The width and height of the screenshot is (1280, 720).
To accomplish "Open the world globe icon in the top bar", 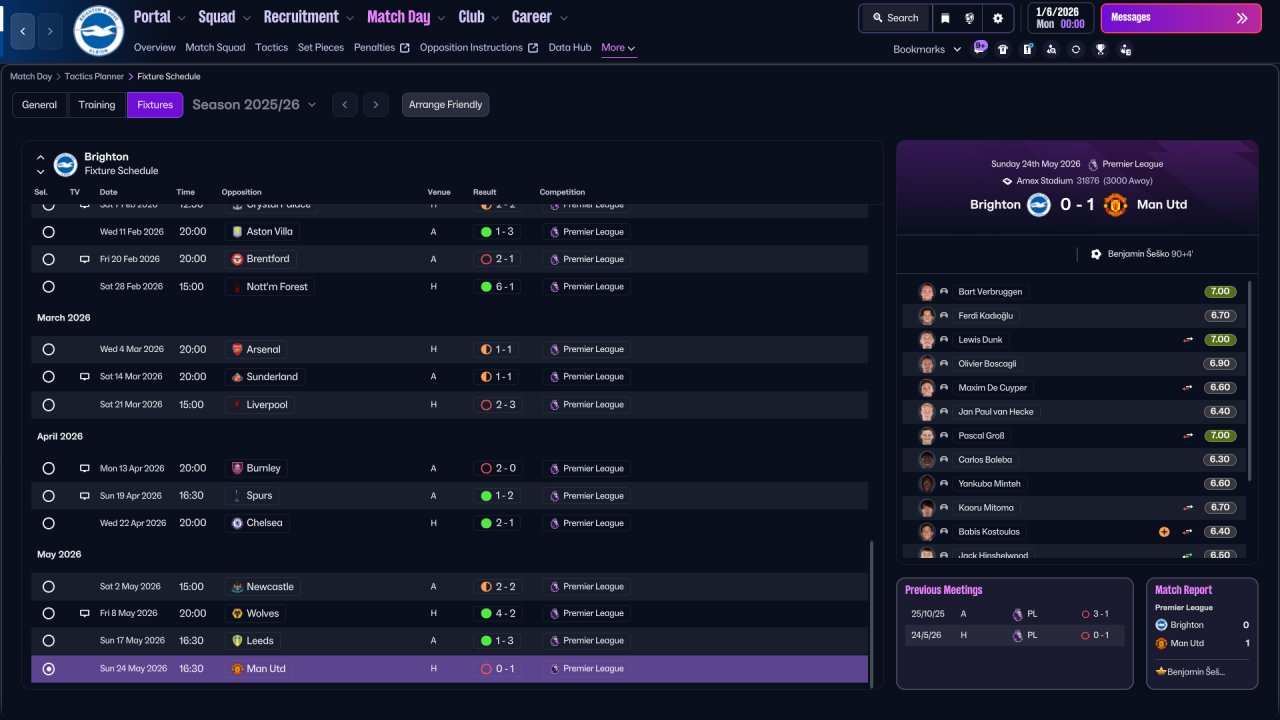I will click(970, 18).
